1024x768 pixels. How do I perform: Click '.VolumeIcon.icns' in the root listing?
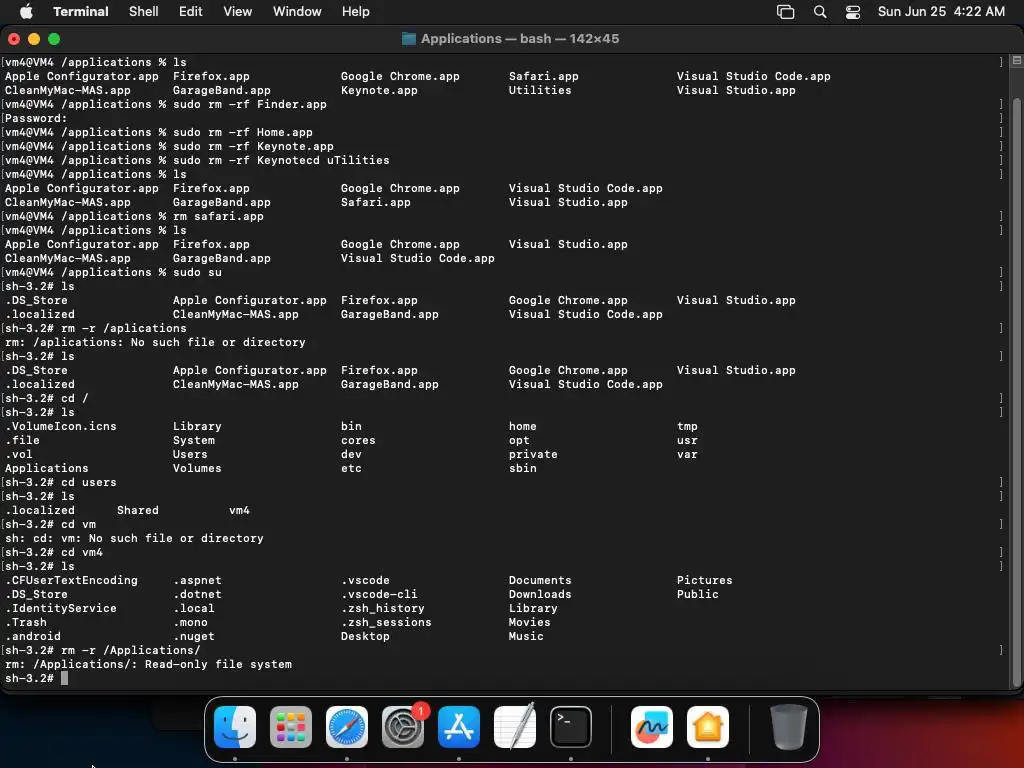click(61, 426)
